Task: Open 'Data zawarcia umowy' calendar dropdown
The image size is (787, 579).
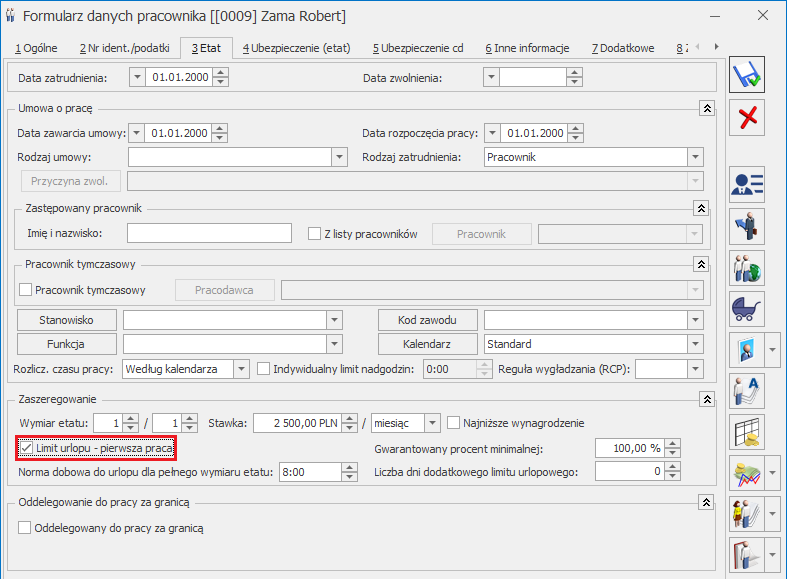Action: click(136, 133)
